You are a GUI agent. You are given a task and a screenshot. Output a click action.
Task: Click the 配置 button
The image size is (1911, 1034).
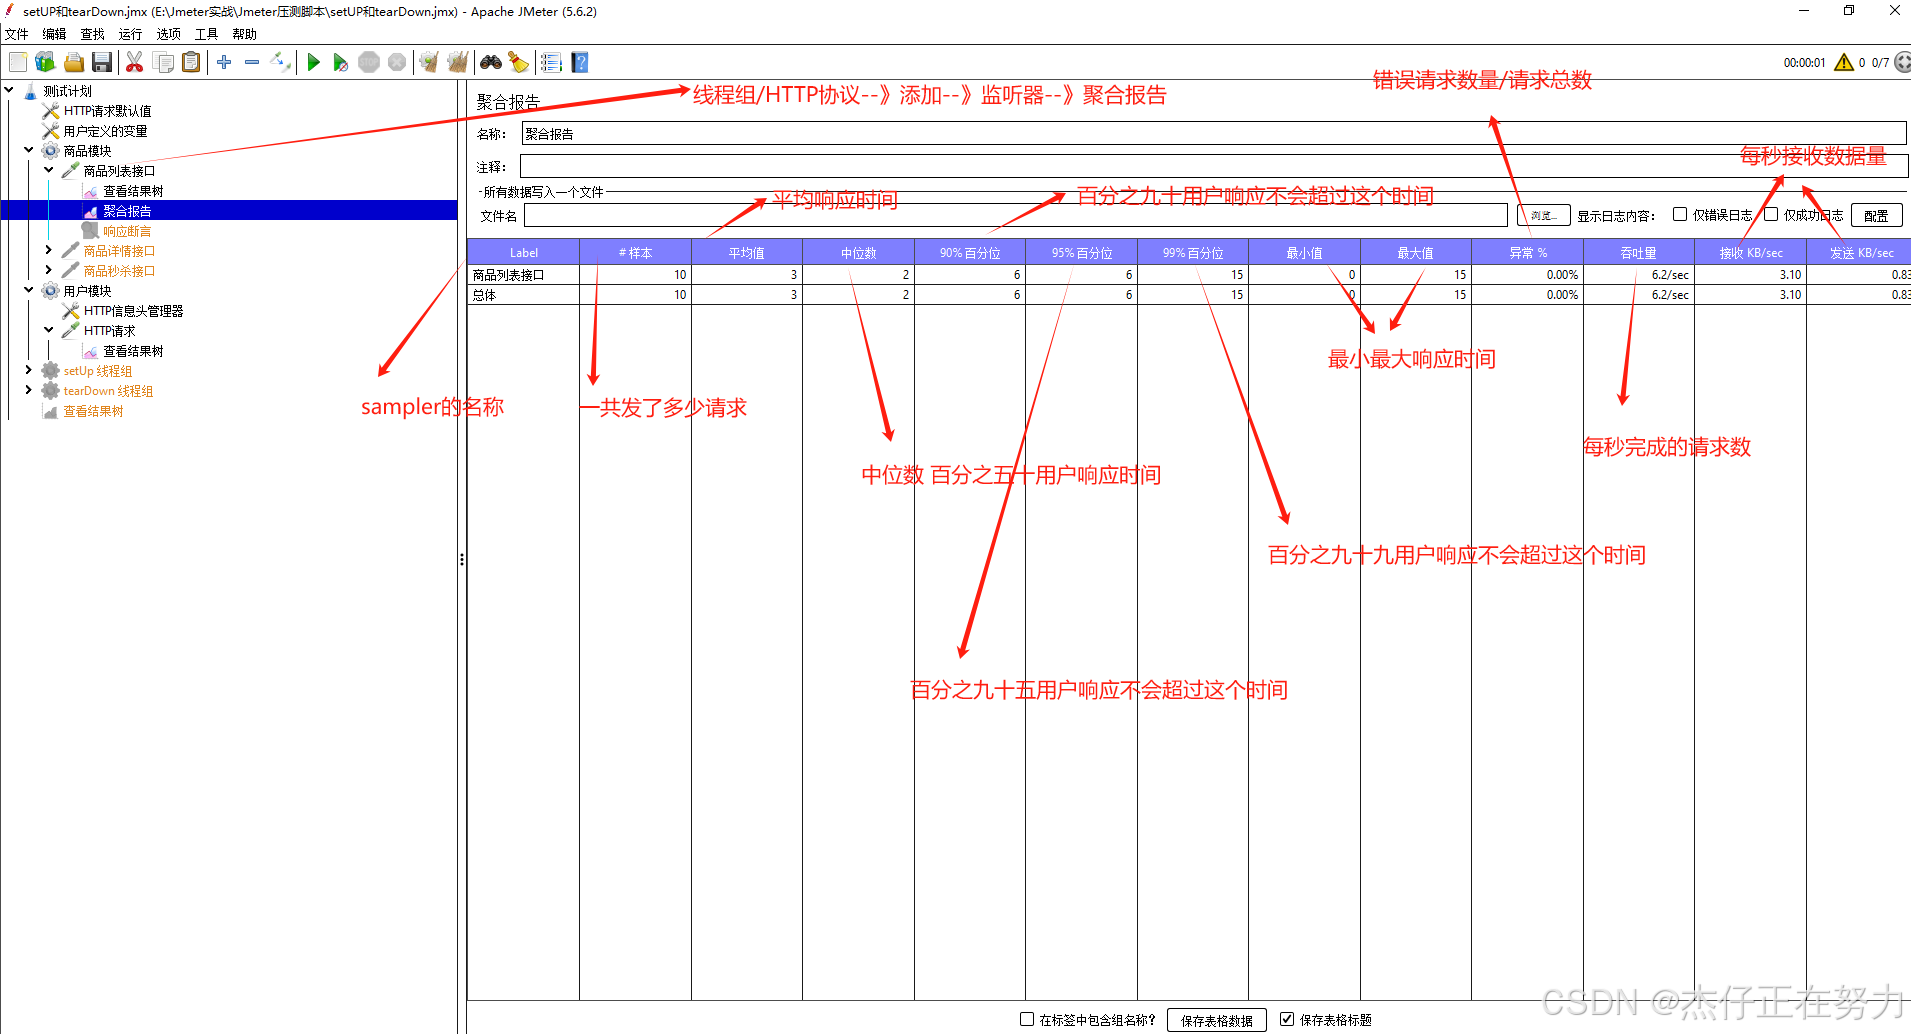point(1876,215)
